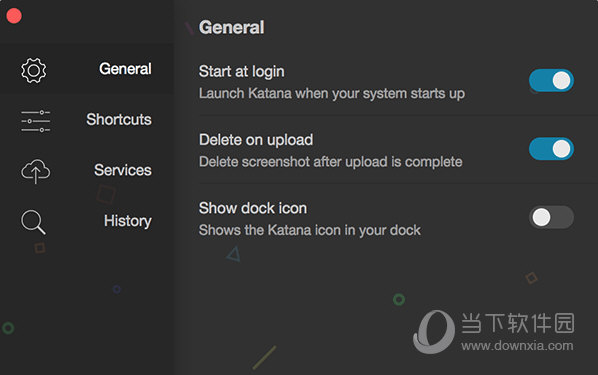Click 'Launch Katana when your system starts up'
Viewport: 598px width, 375px height.
click(x=332, y=93)
